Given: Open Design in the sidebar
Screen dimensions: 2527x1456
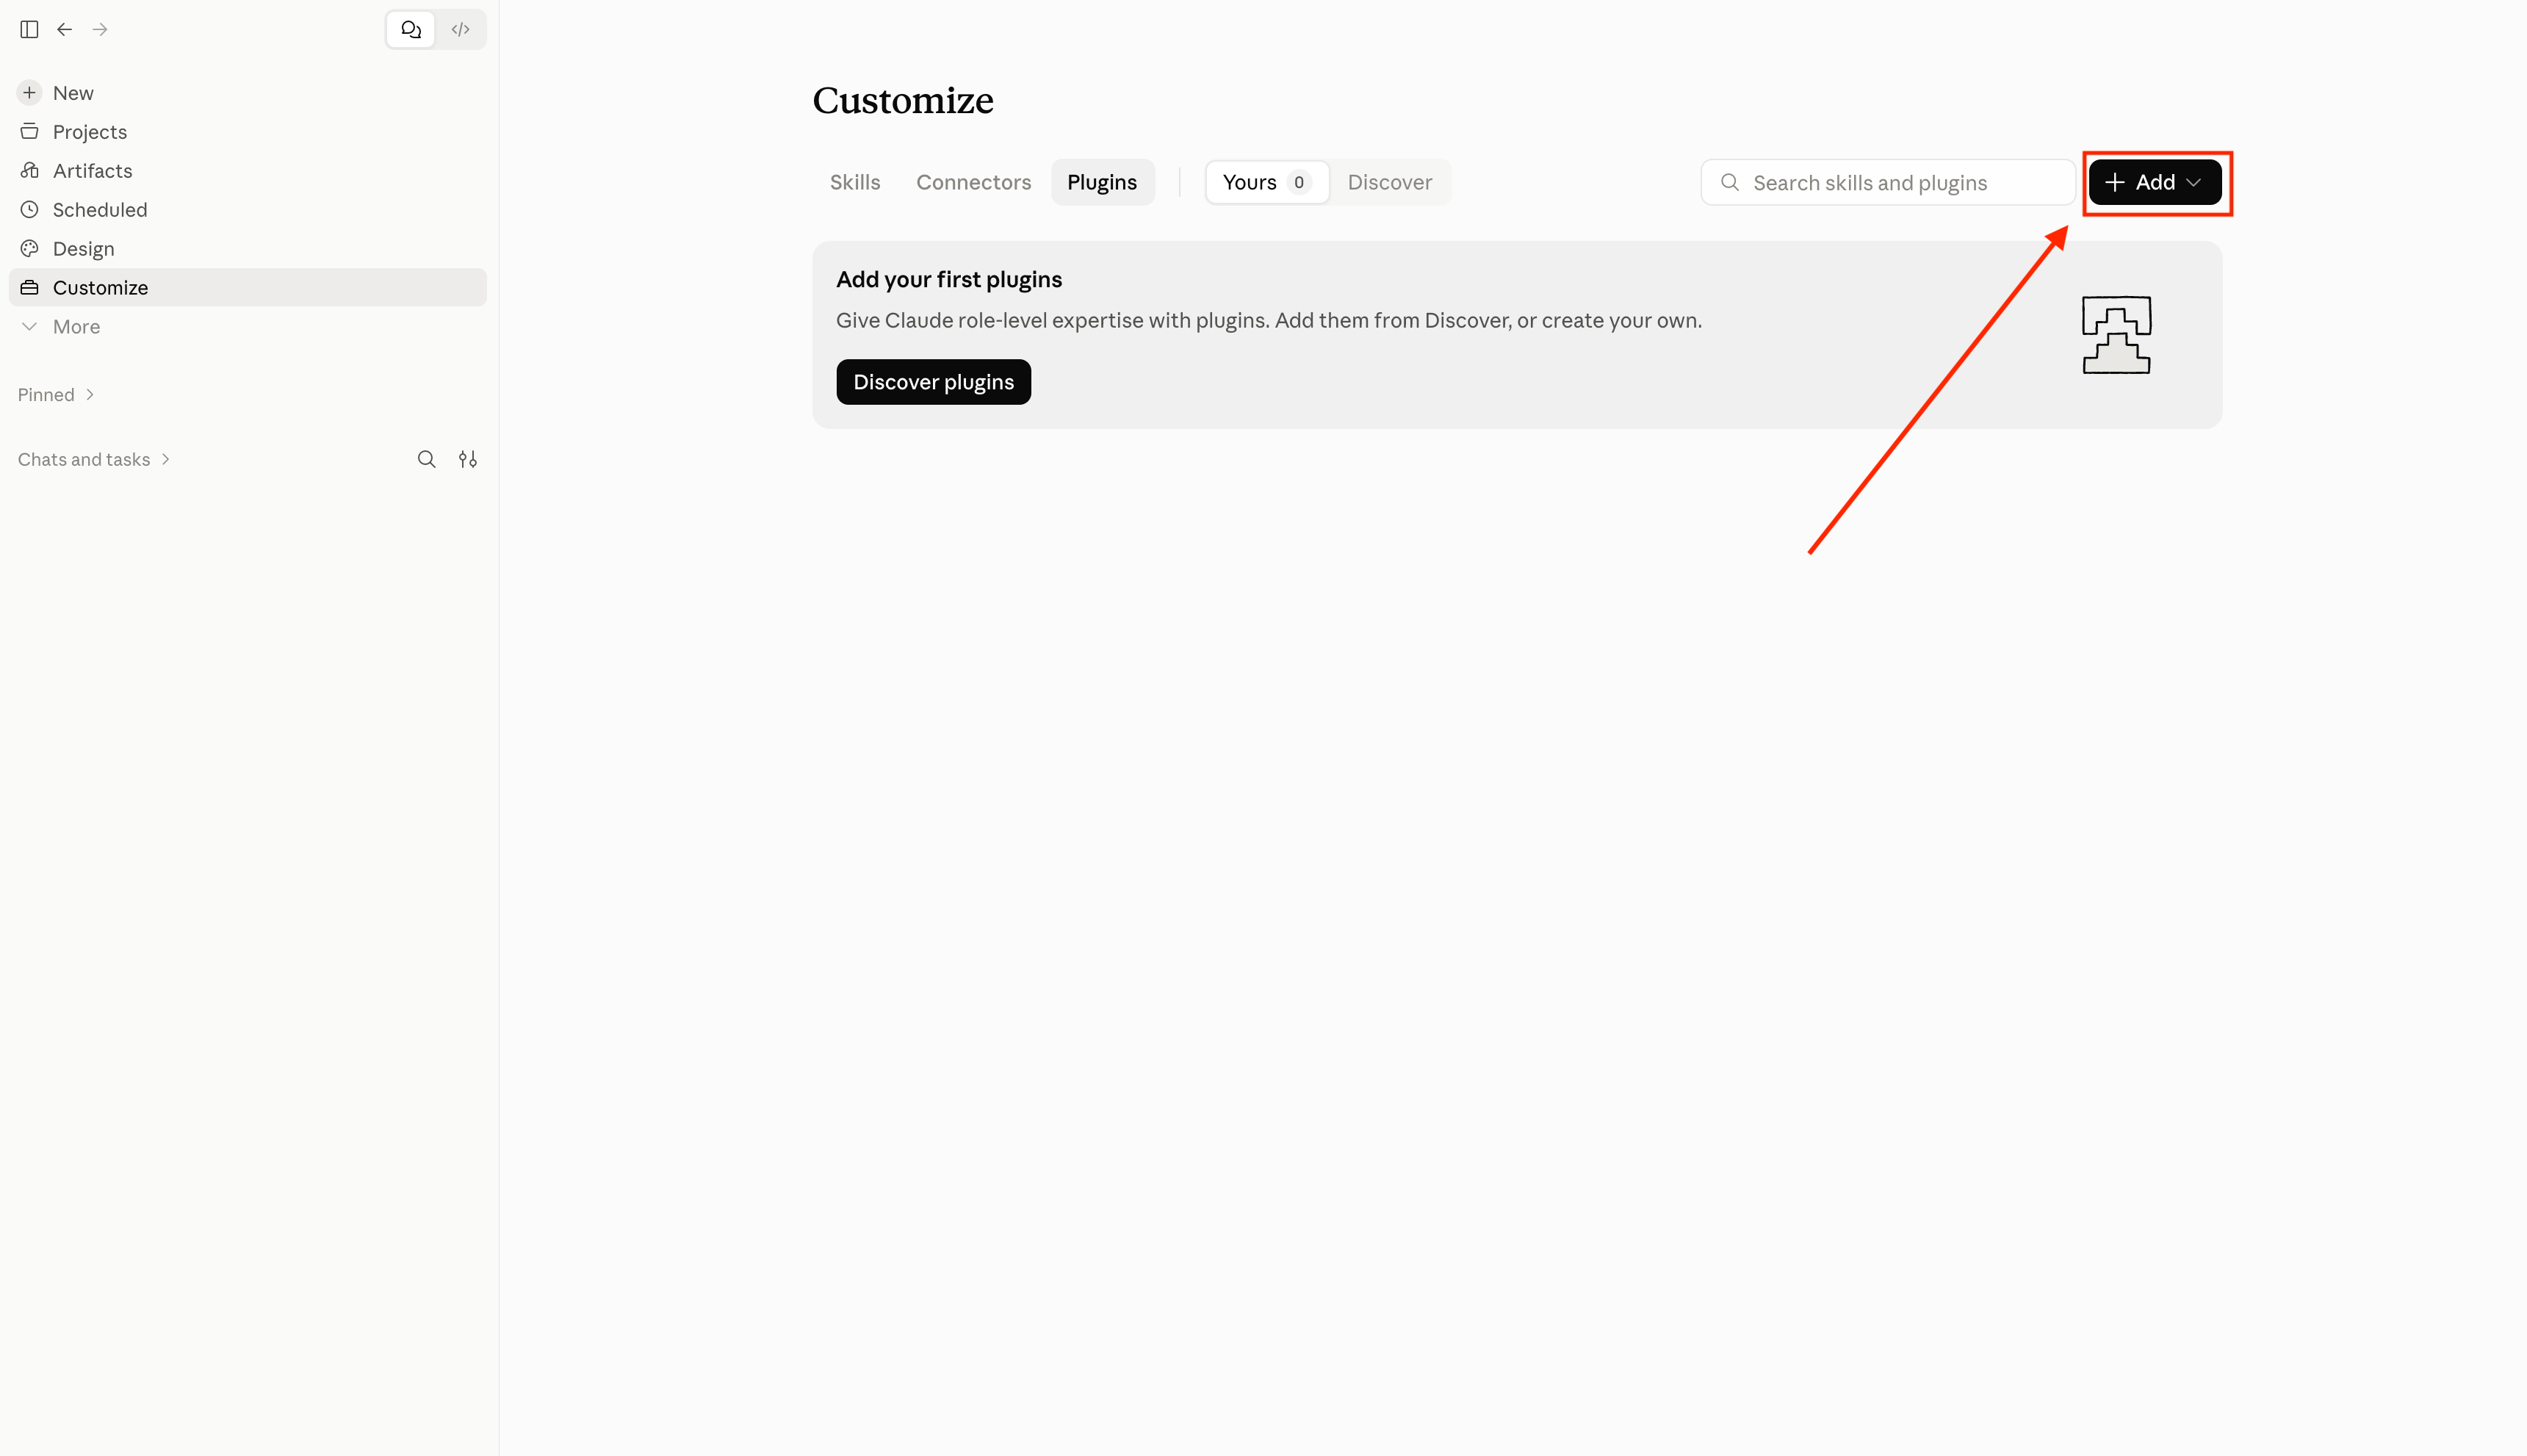Looking at the screenshot, I should coord(248,249).
